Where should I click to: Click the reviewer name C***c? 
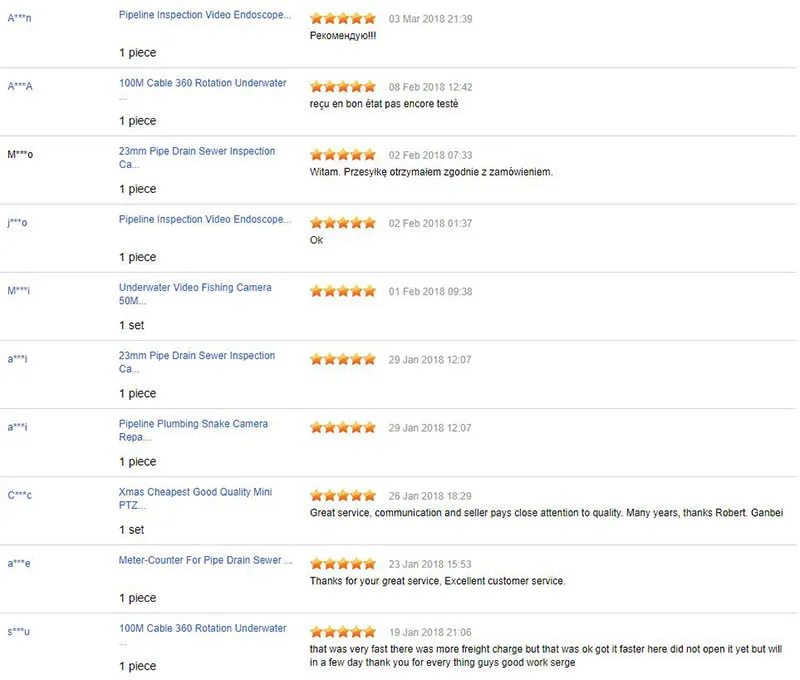coord(20,496)
